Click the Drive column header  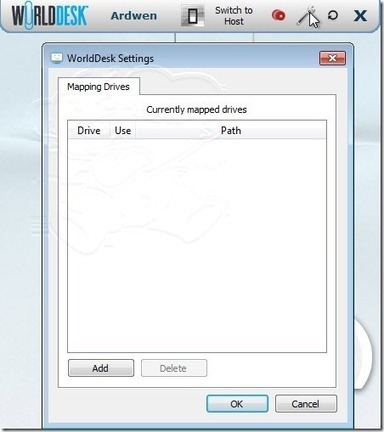click(x=89, y=130)
